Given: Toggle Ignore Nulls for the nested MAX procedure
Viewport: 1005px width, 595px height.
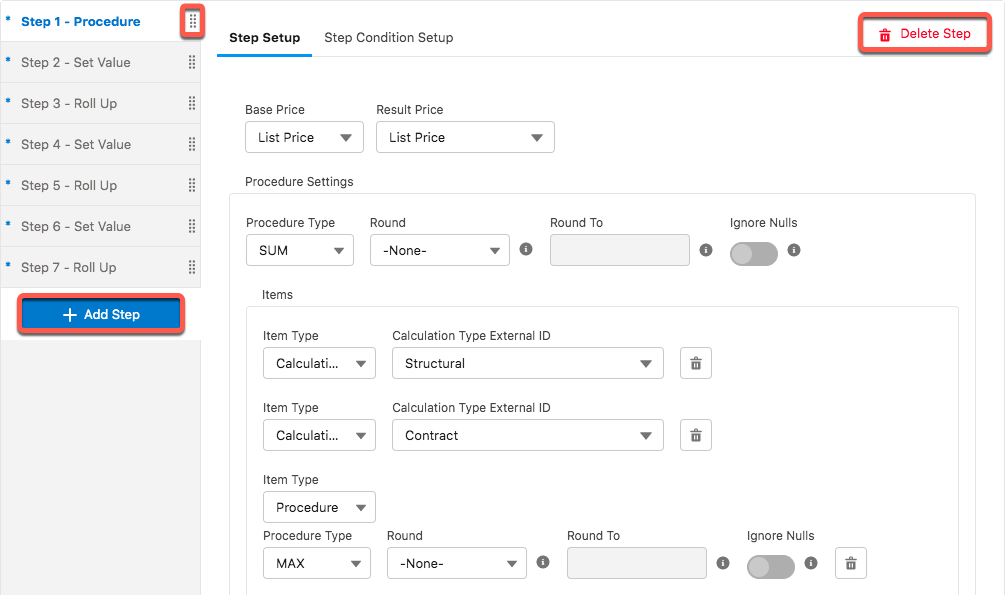Looking at the screenshot, I should tap(770, 567).
